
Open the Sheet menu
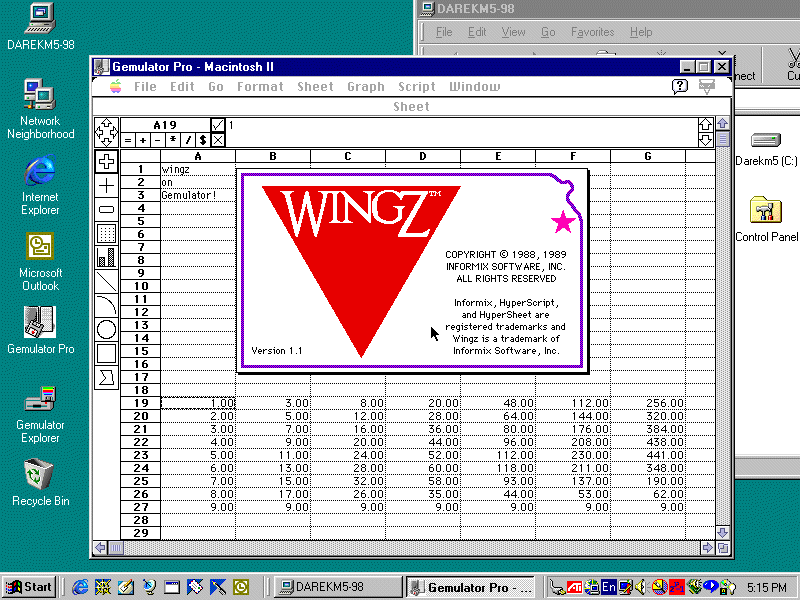point(315,87)
